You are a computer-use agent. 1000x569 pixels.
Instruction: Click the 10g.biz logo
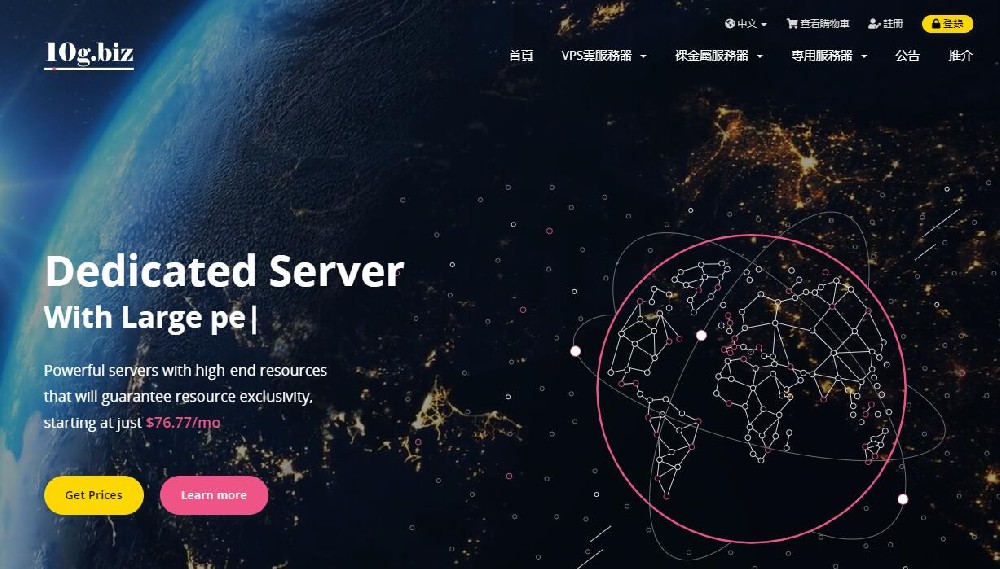coord(89,55)
